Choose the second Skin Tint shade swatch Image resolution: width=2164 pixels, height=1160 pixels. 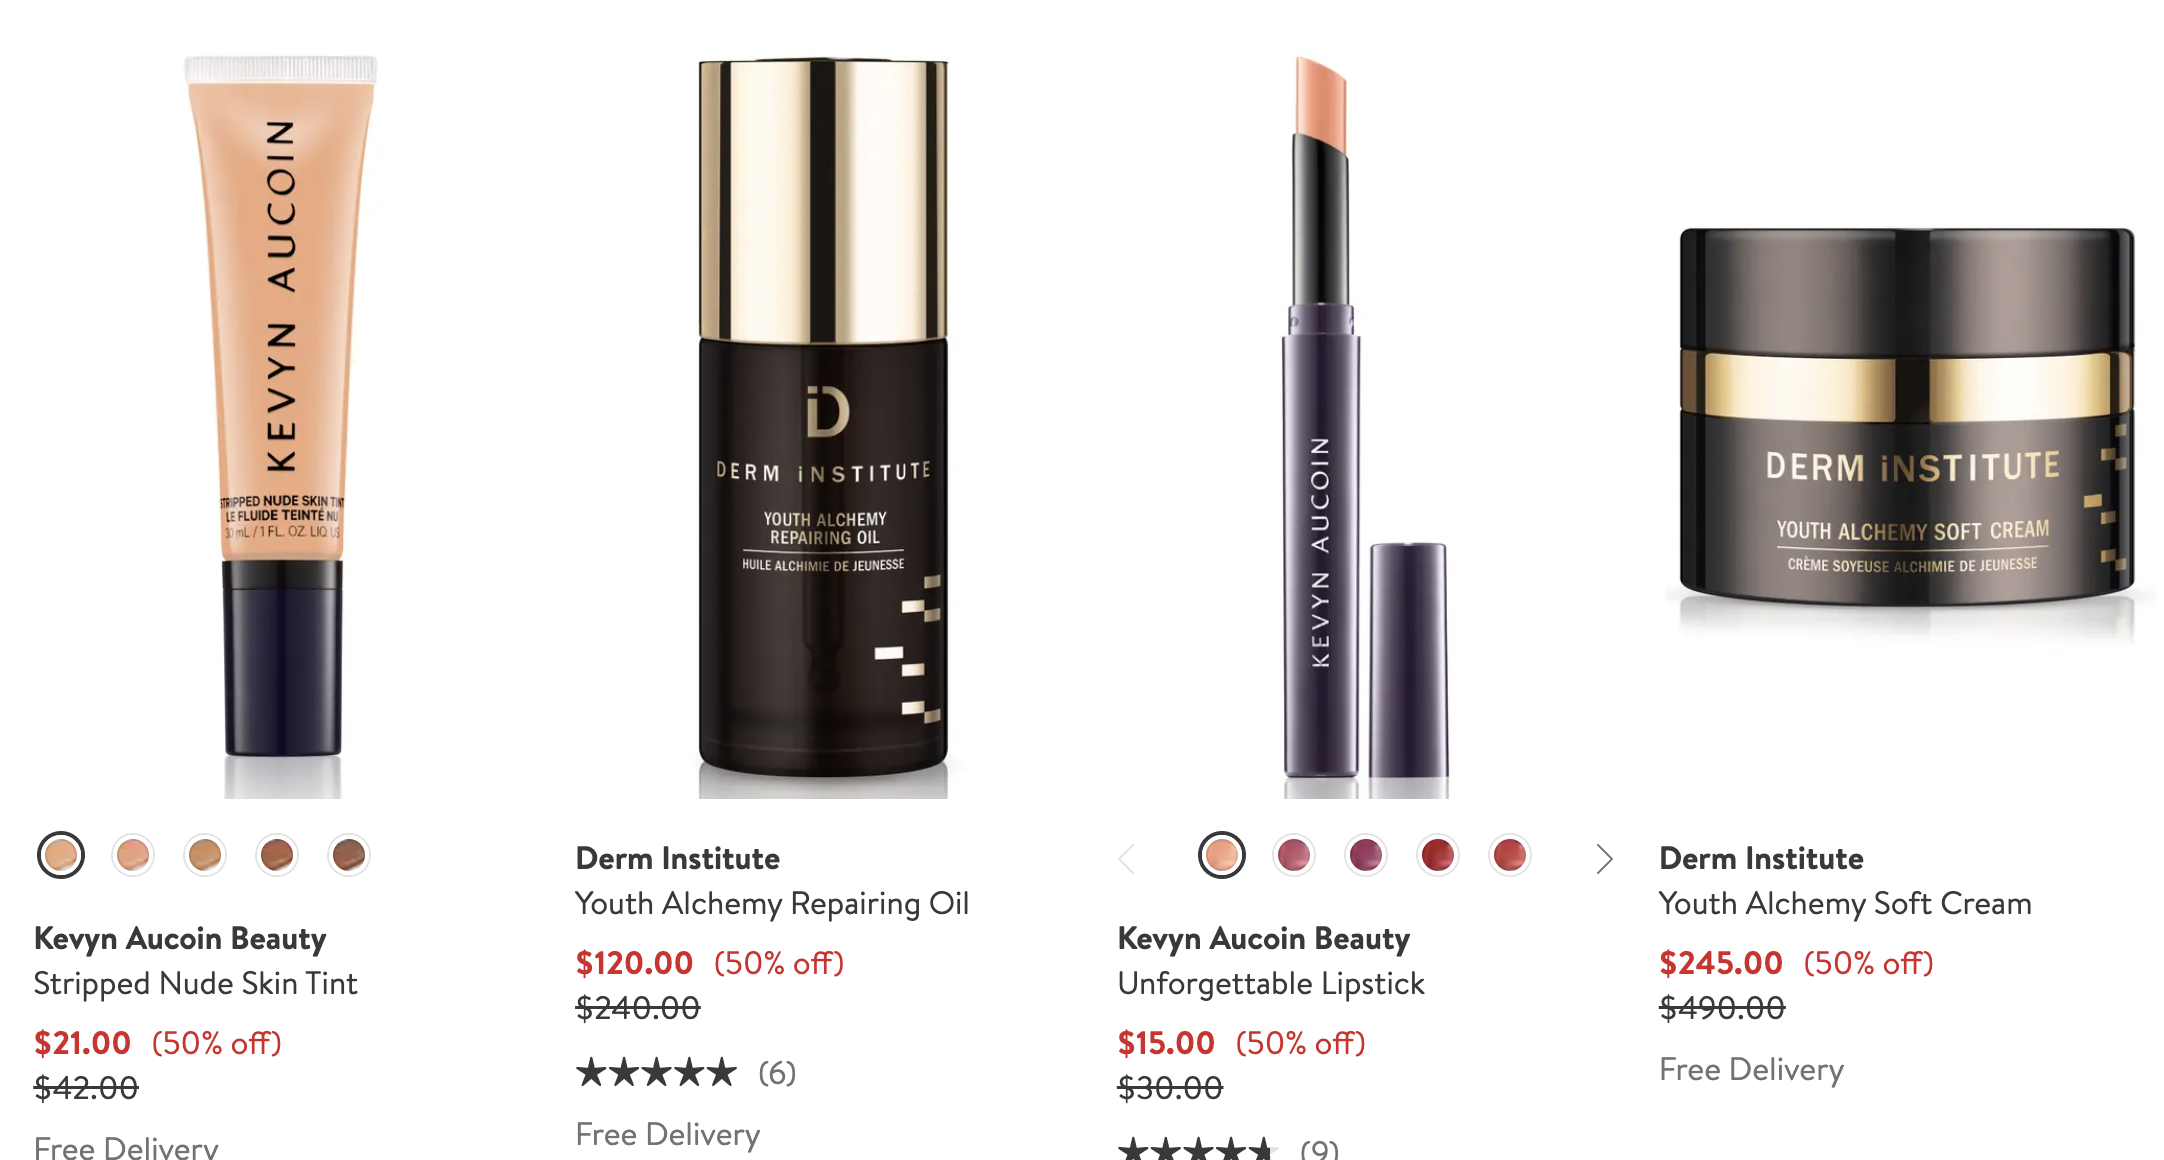click(x=133, y=856)
